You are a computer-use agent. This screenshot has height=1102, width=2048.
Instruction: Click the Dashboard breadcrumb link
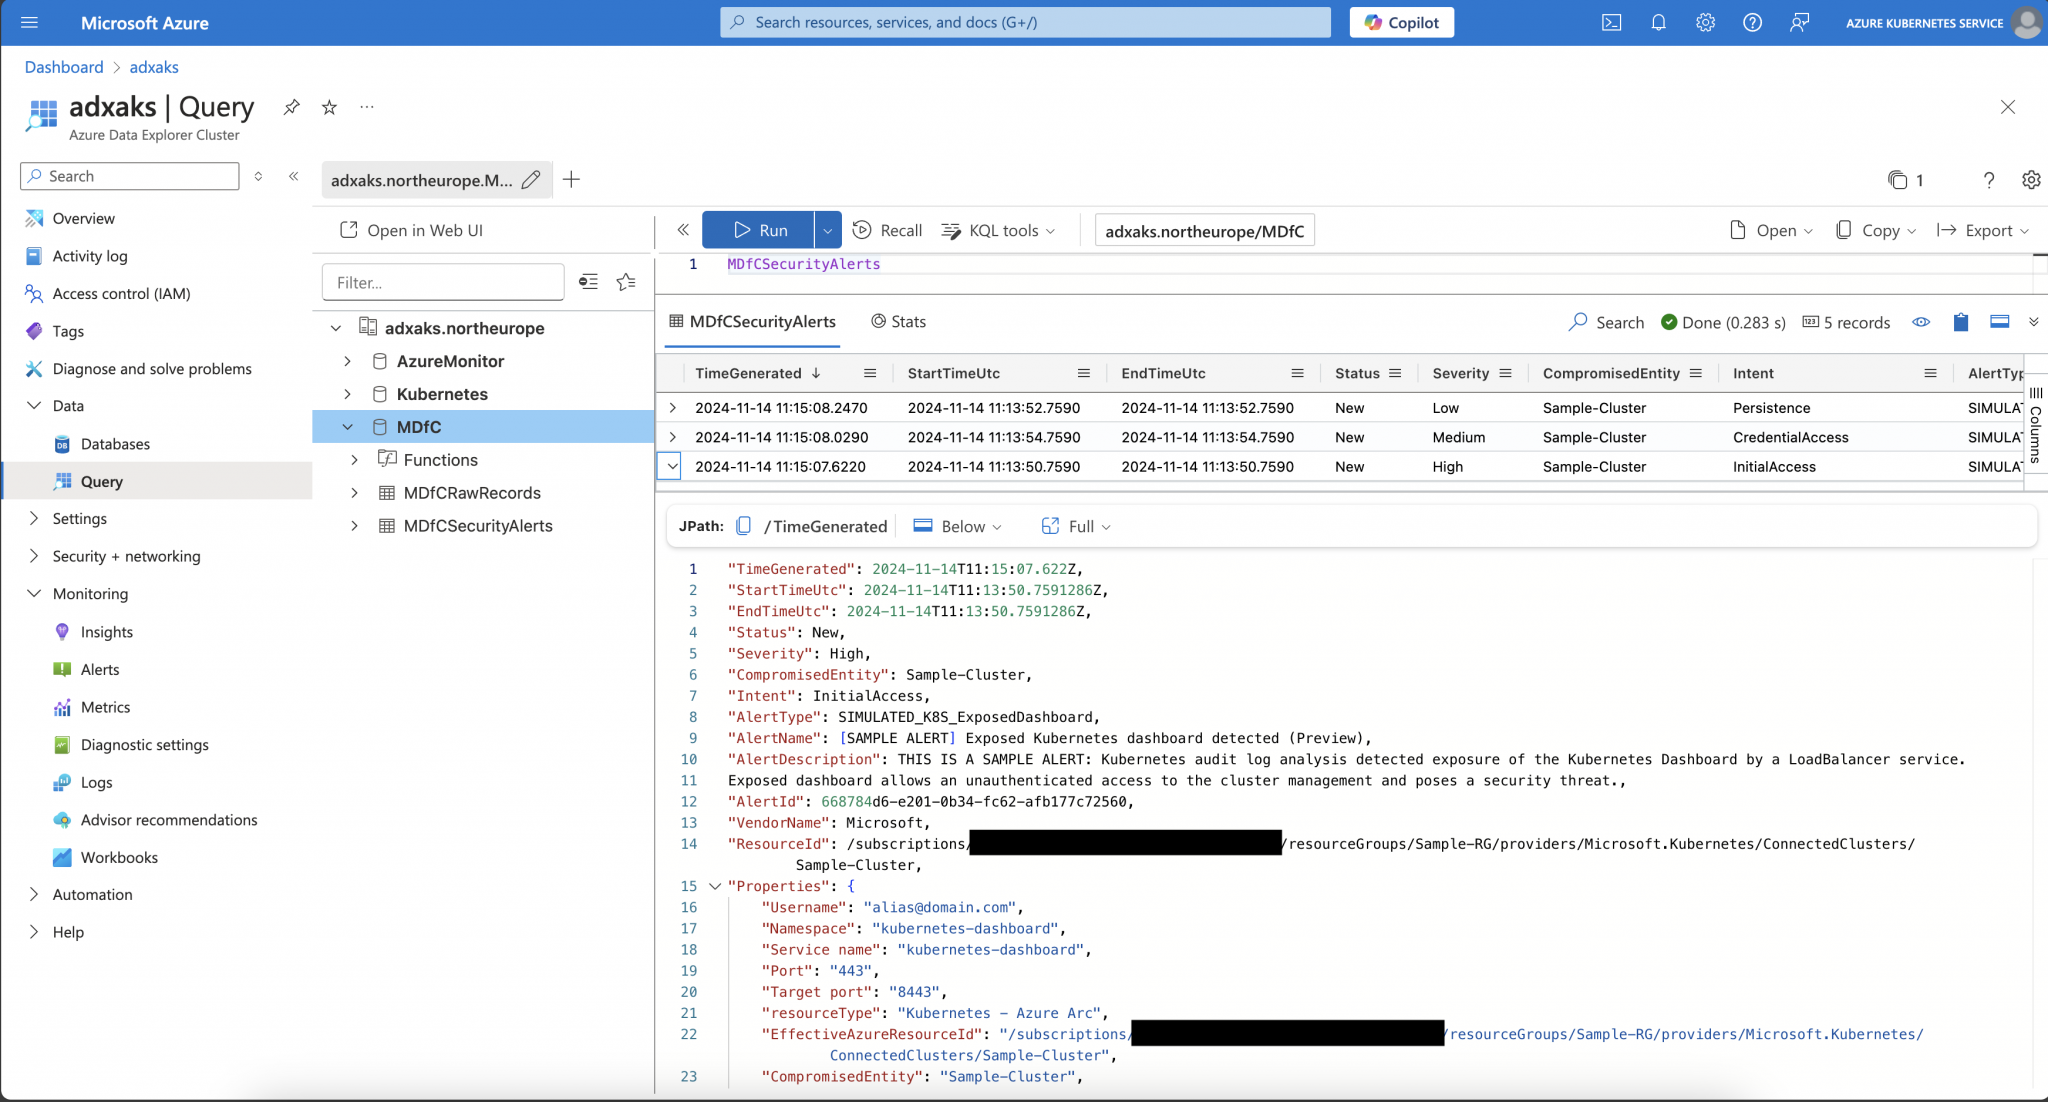[64, 67]
